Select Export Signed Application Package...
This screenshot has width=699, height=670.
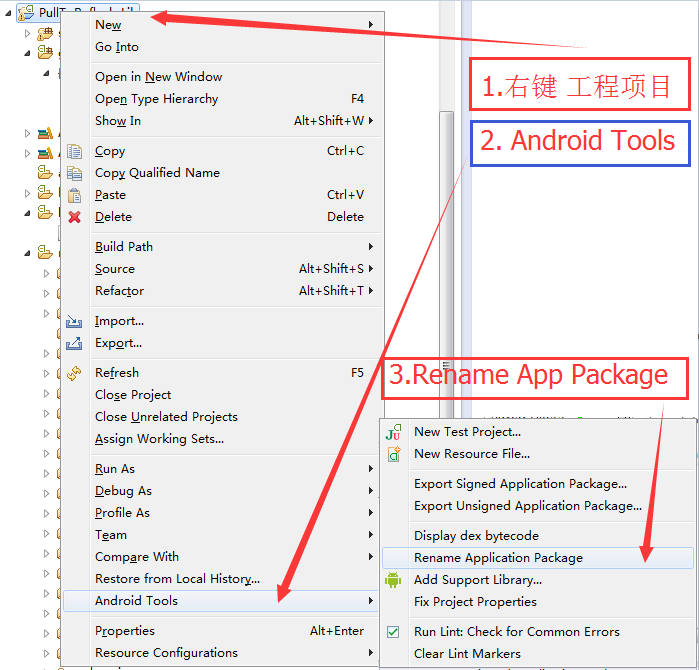tap(538, 484)
